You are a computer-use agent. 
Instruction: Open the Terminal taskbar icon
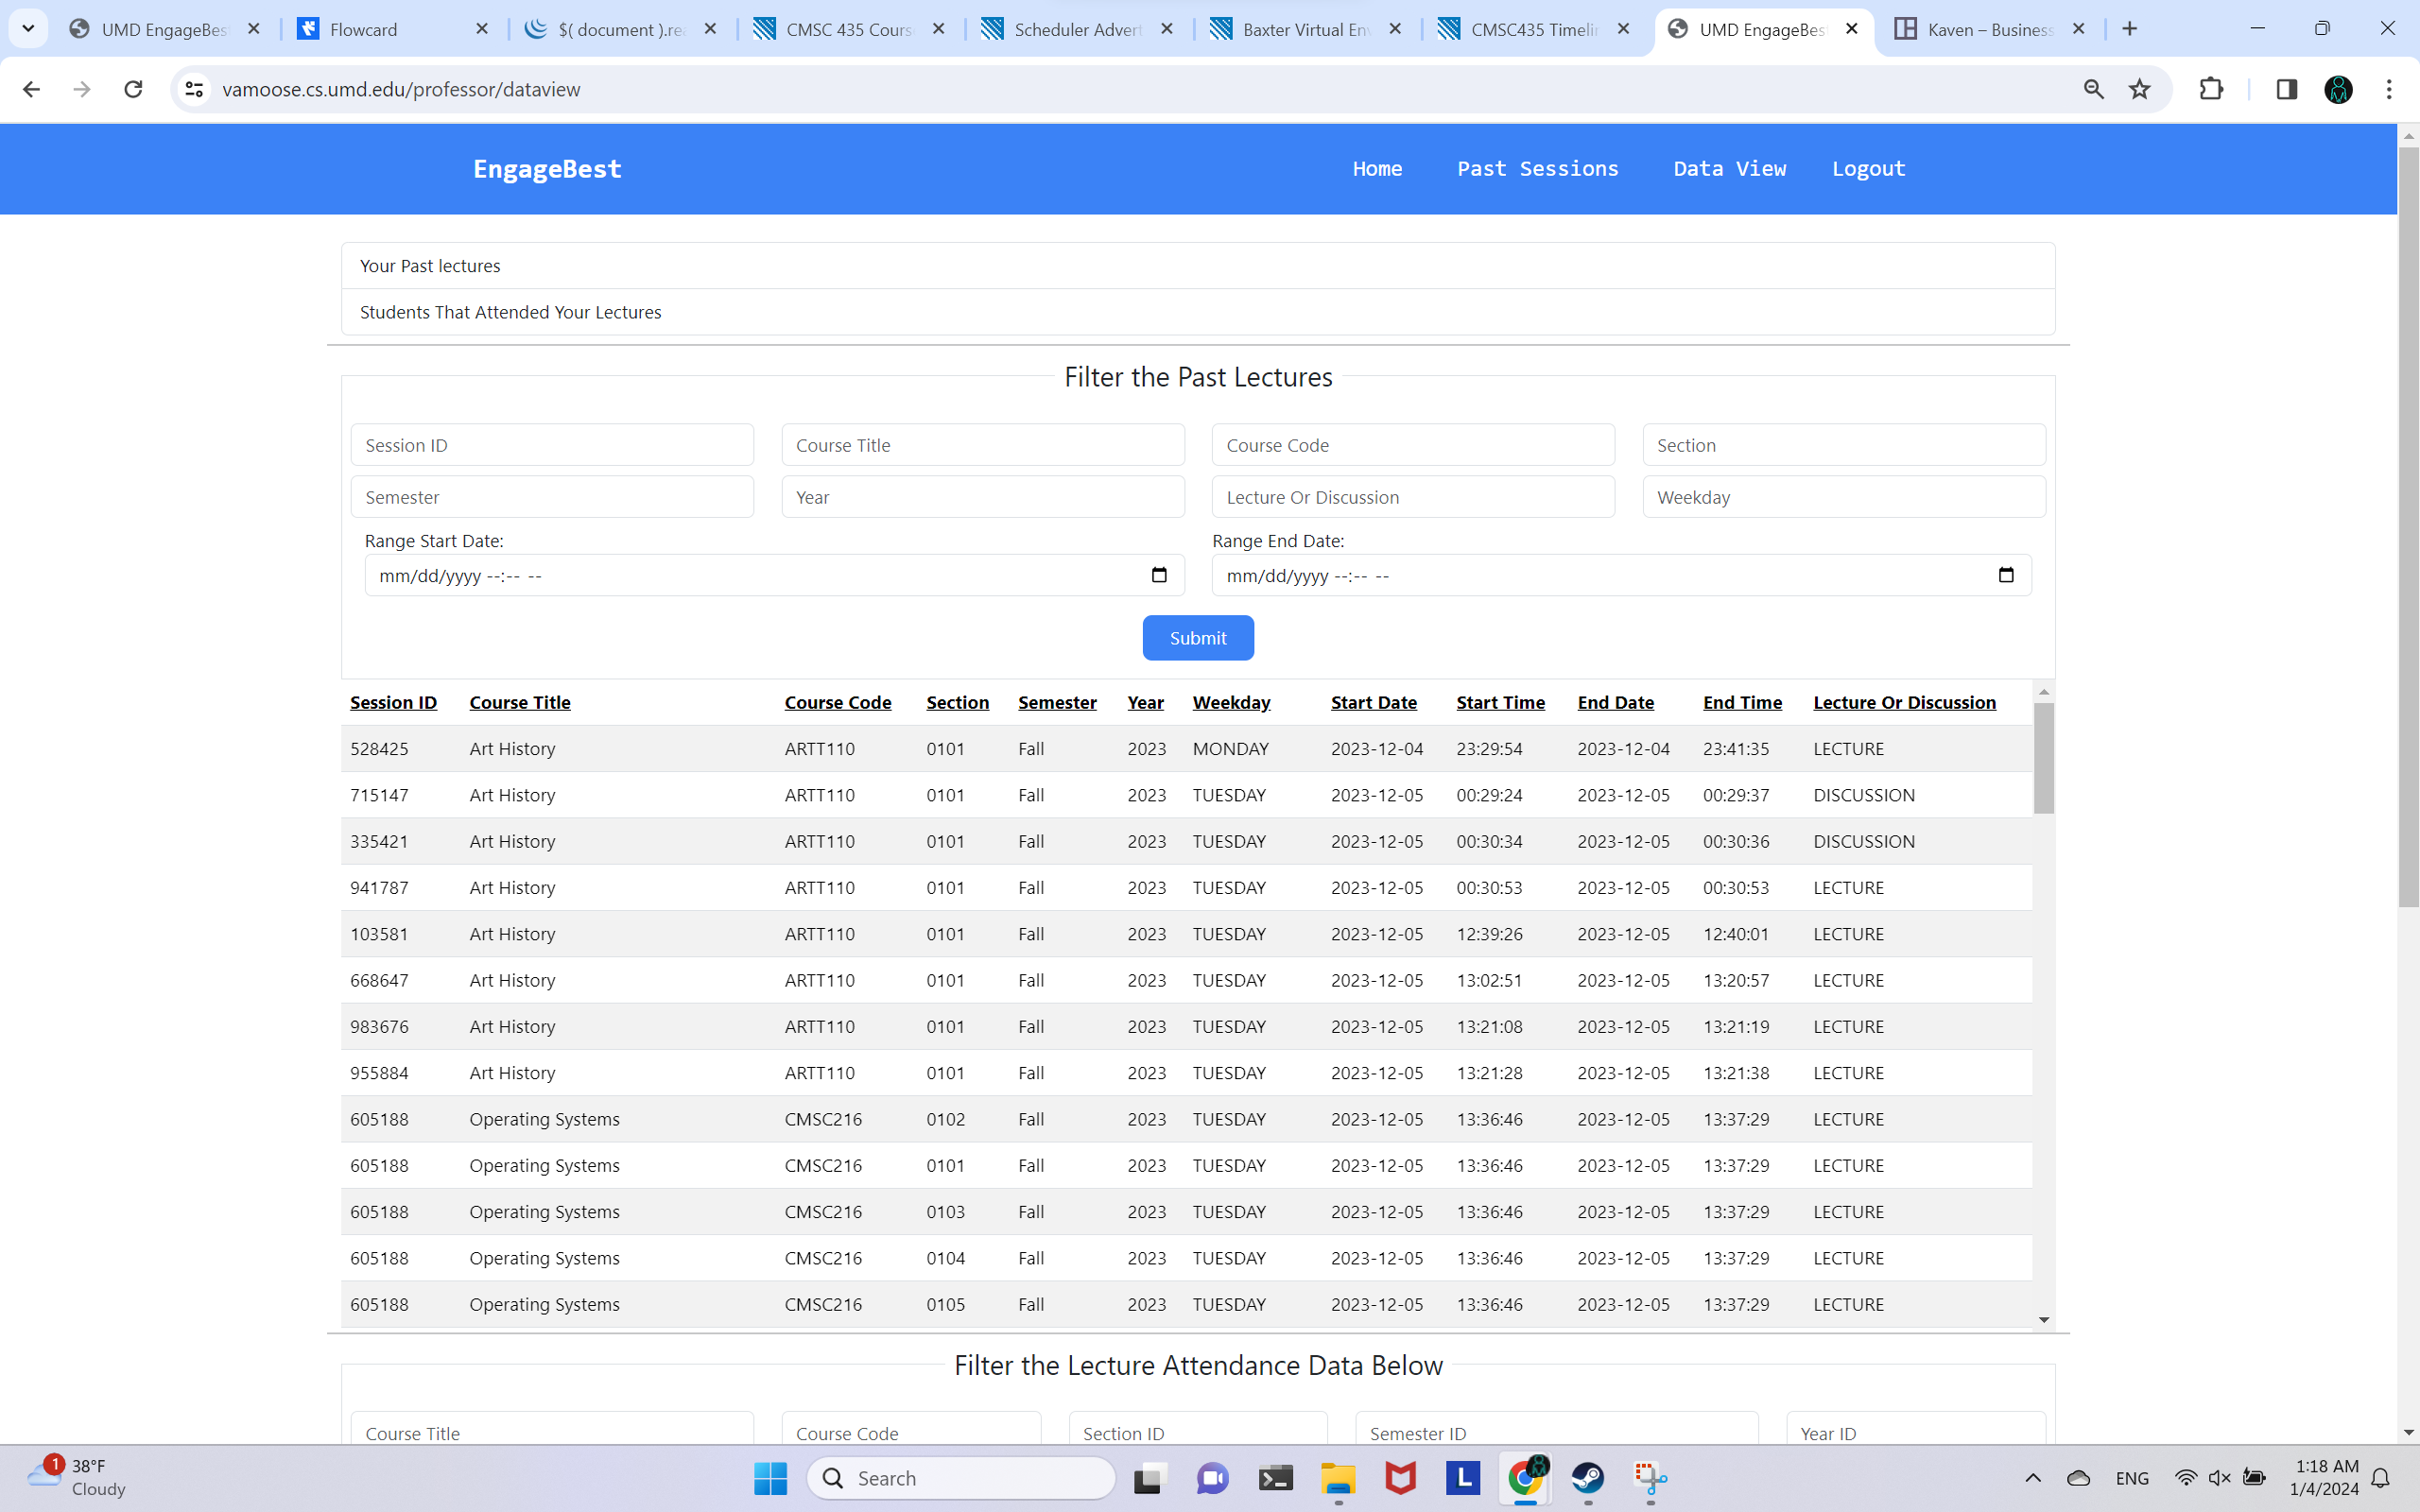[x=1275, y=1478]
